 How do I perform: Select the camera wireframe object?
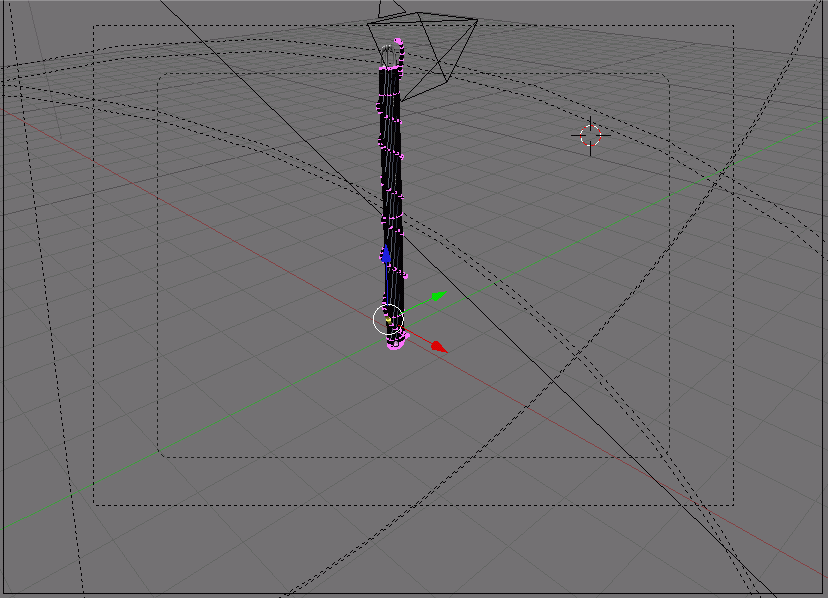422,53
